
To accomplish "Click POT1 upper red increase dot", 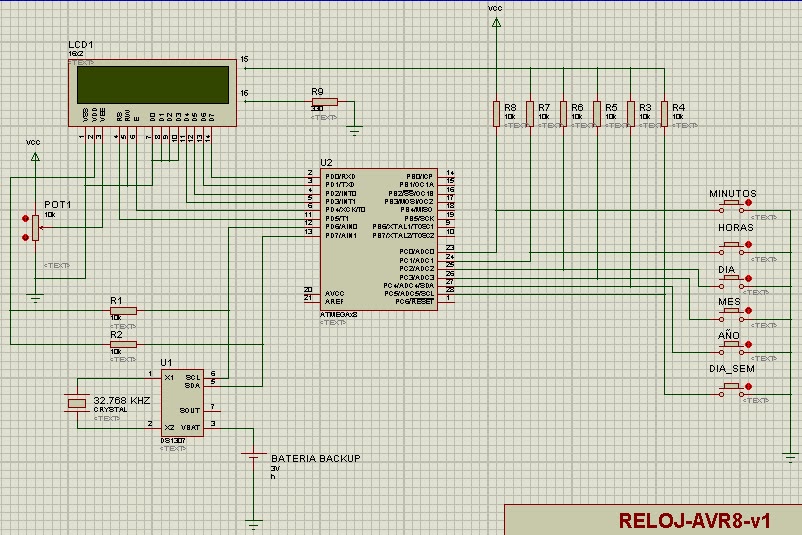I will pyautogui.click(x=26, y=218).
